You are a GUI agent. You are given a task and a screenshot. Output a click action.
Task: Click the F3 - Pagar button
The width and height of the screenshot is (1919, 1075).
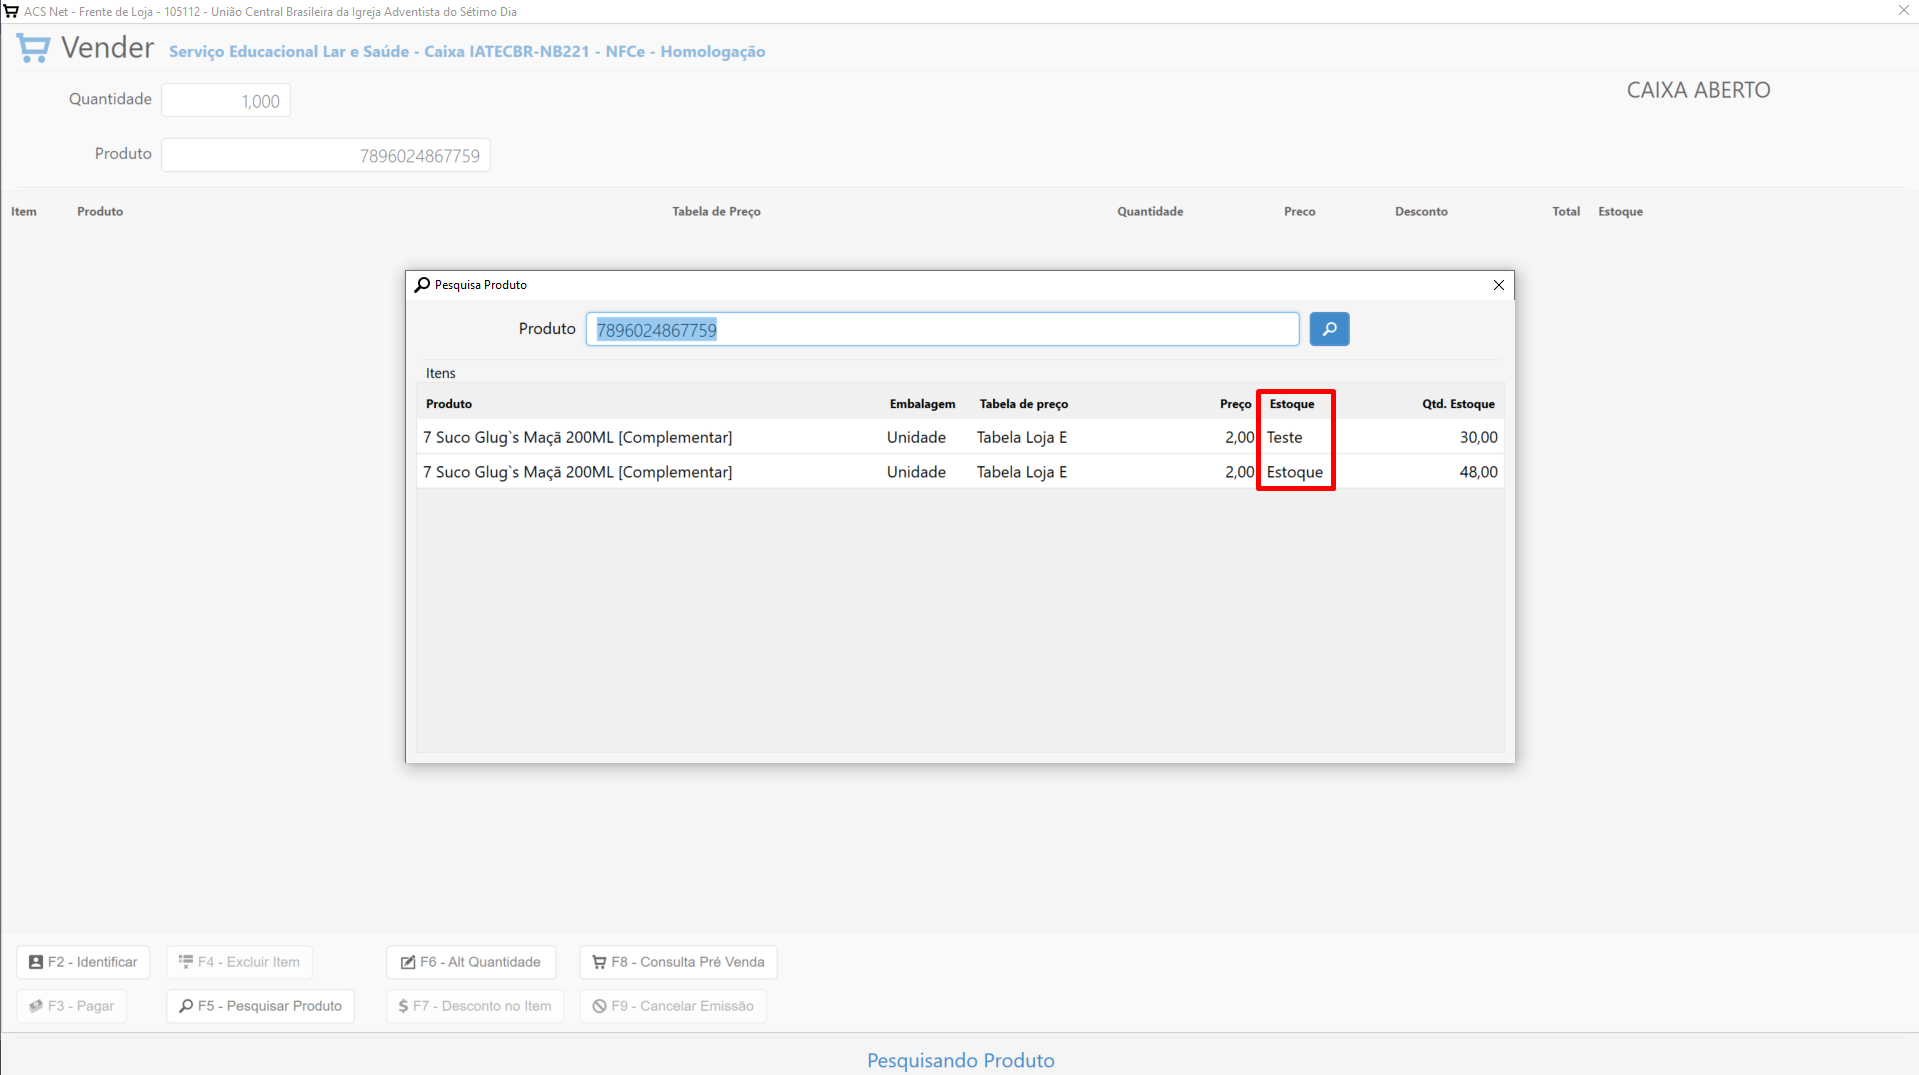72,1006
